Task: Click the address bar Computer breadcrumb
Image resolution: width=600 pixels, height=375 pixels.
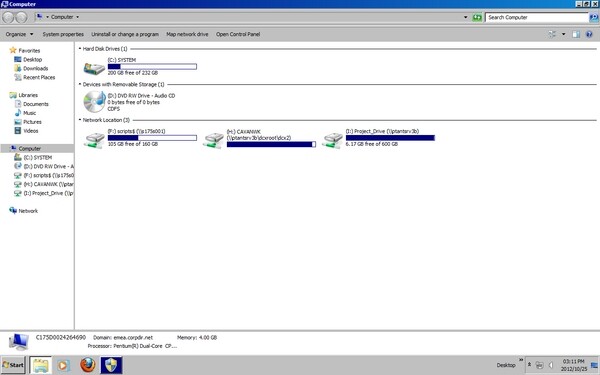Action: click(62, 17)
